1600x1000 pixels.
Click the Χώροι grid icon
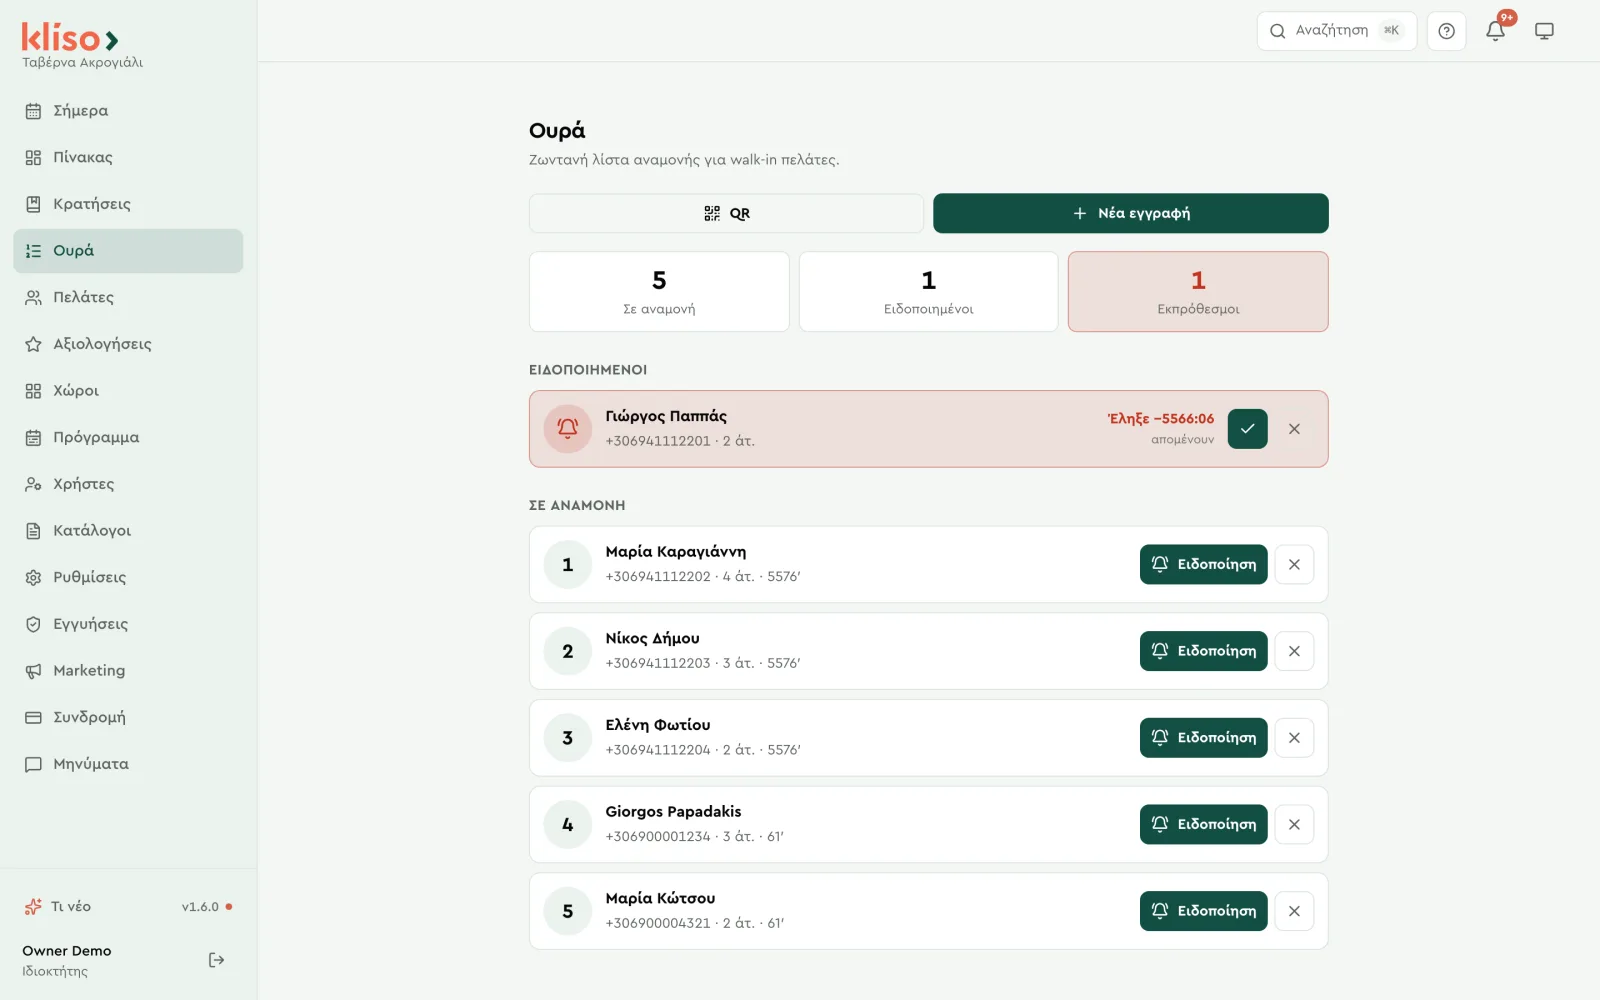coord(33,391)
